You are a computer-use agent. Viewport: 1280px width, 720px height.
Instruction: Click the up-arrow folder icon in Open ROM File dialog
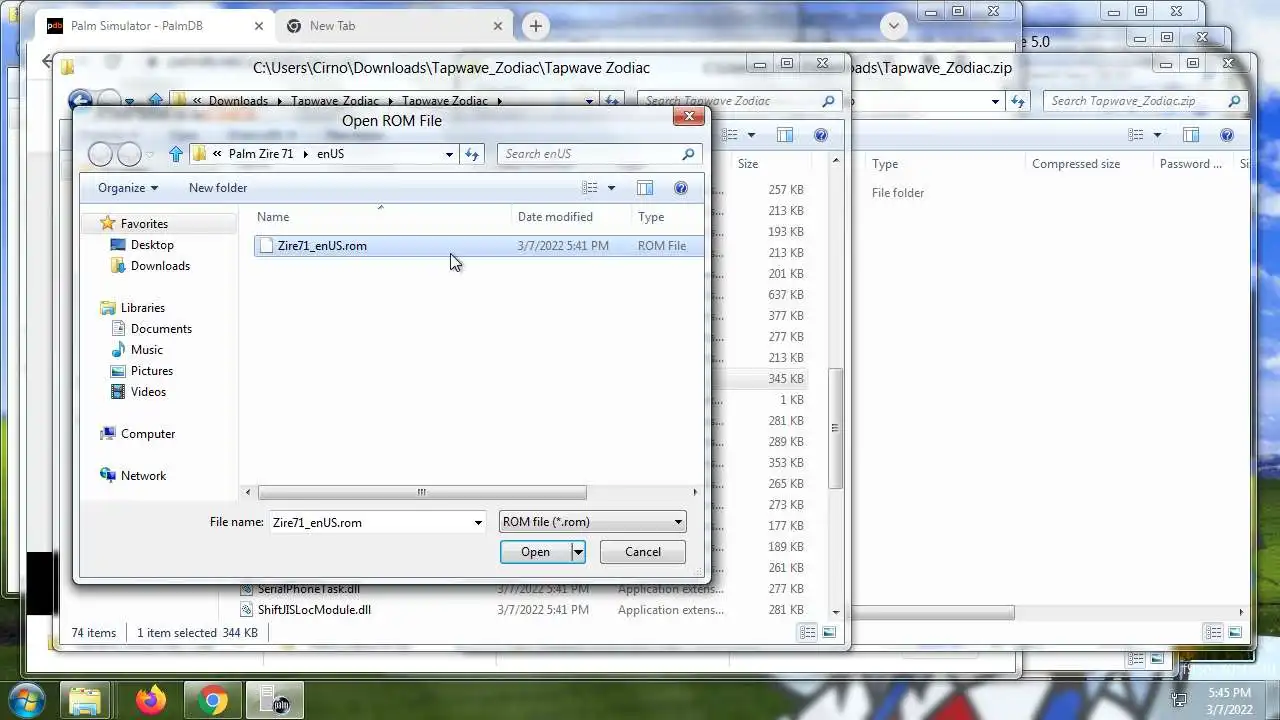click(176, 154)
